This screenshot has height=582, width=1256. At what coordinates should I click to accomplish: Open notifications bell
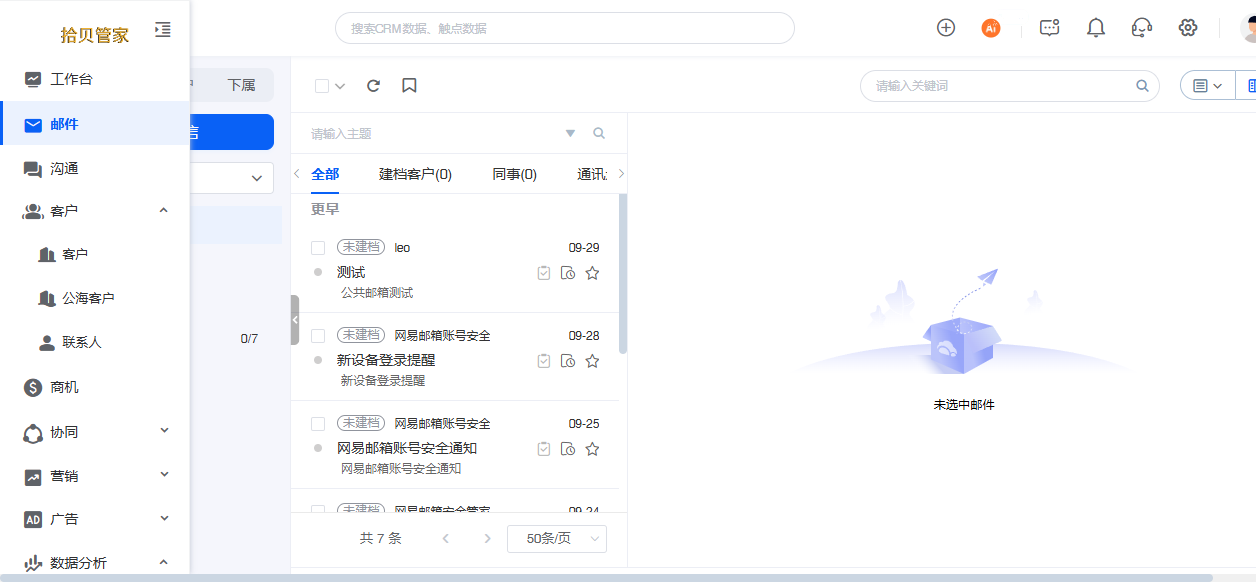pos(1096,28)
